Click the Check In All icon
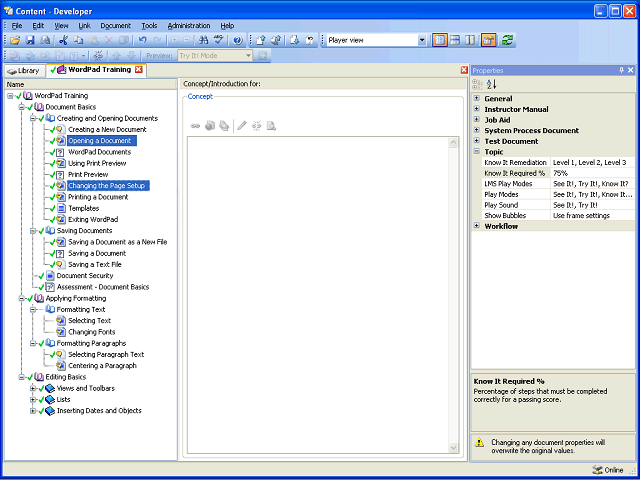Image resolution: width=640 pixels, height=480 pixels. pyautogui.click(x=276, y=40)
